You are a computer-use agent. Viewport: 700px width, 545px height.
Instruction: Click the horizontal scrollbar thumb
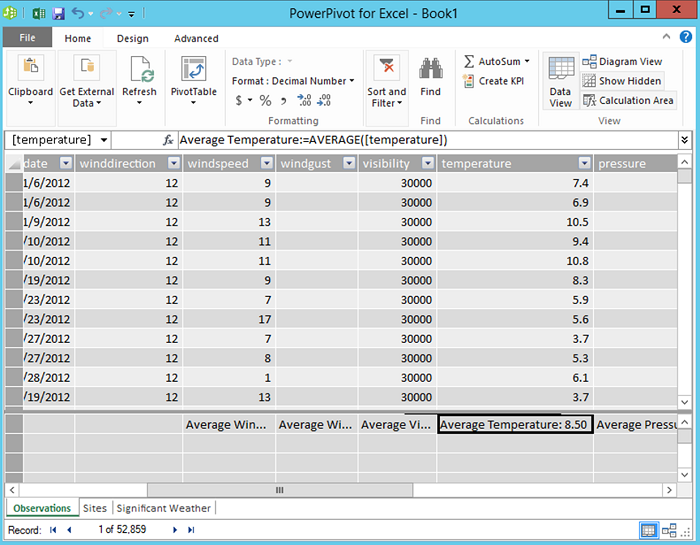click(280, 490)
